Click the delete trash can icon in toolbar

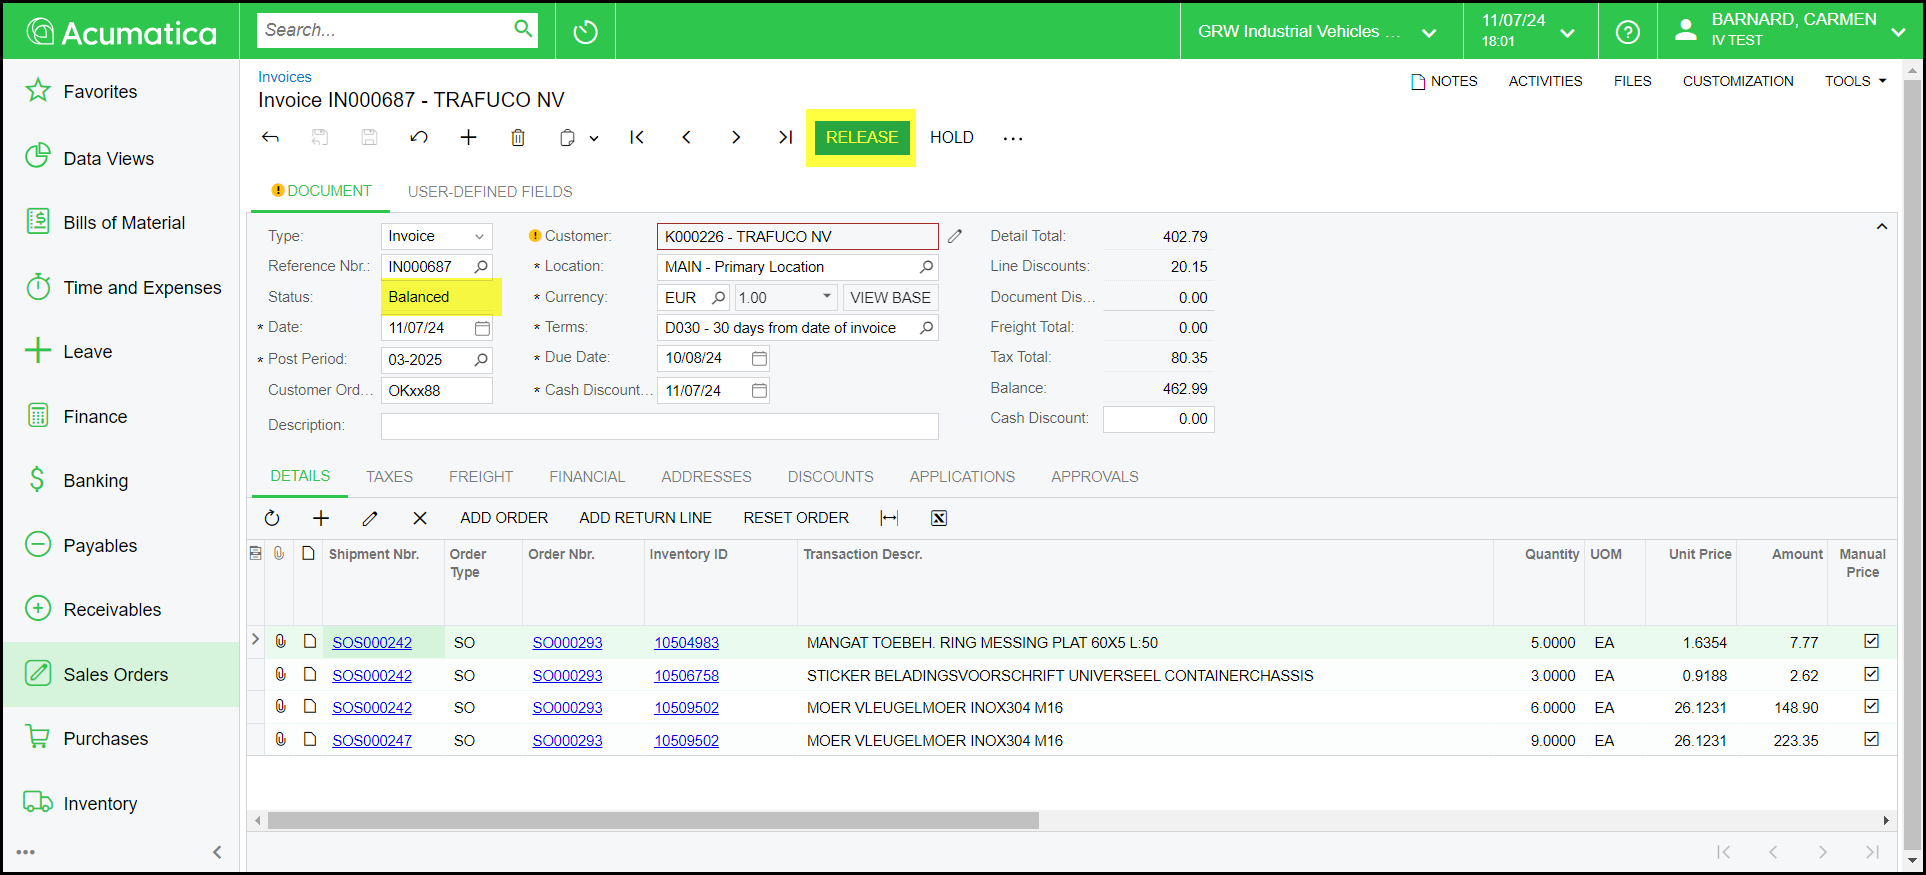(x=518, y=138)
